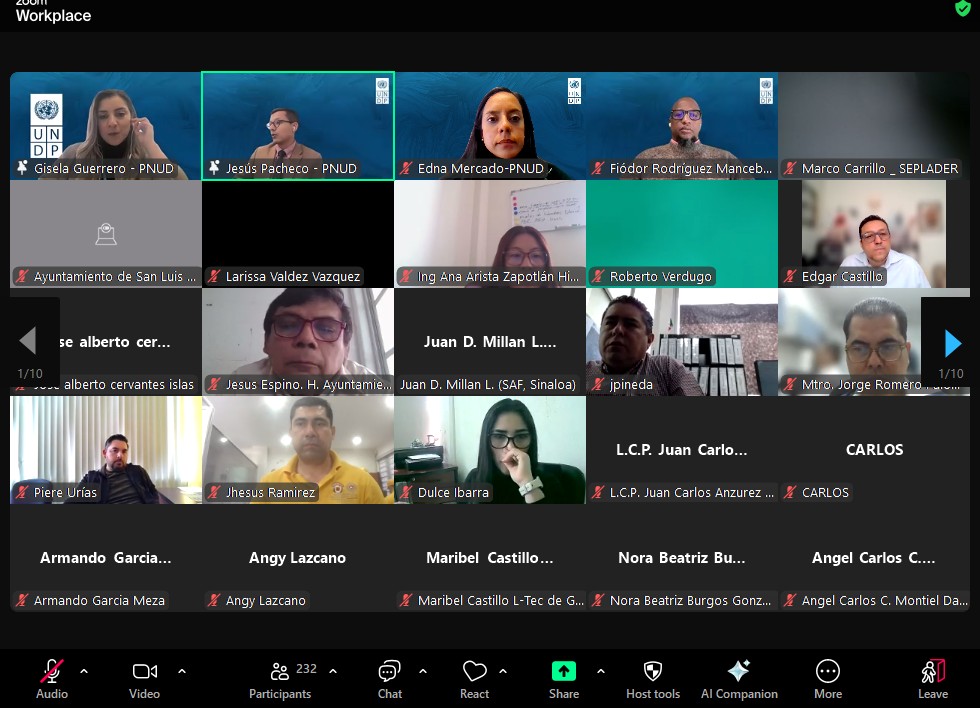Select Roberto Verdugo green tile

click(682, 234)
